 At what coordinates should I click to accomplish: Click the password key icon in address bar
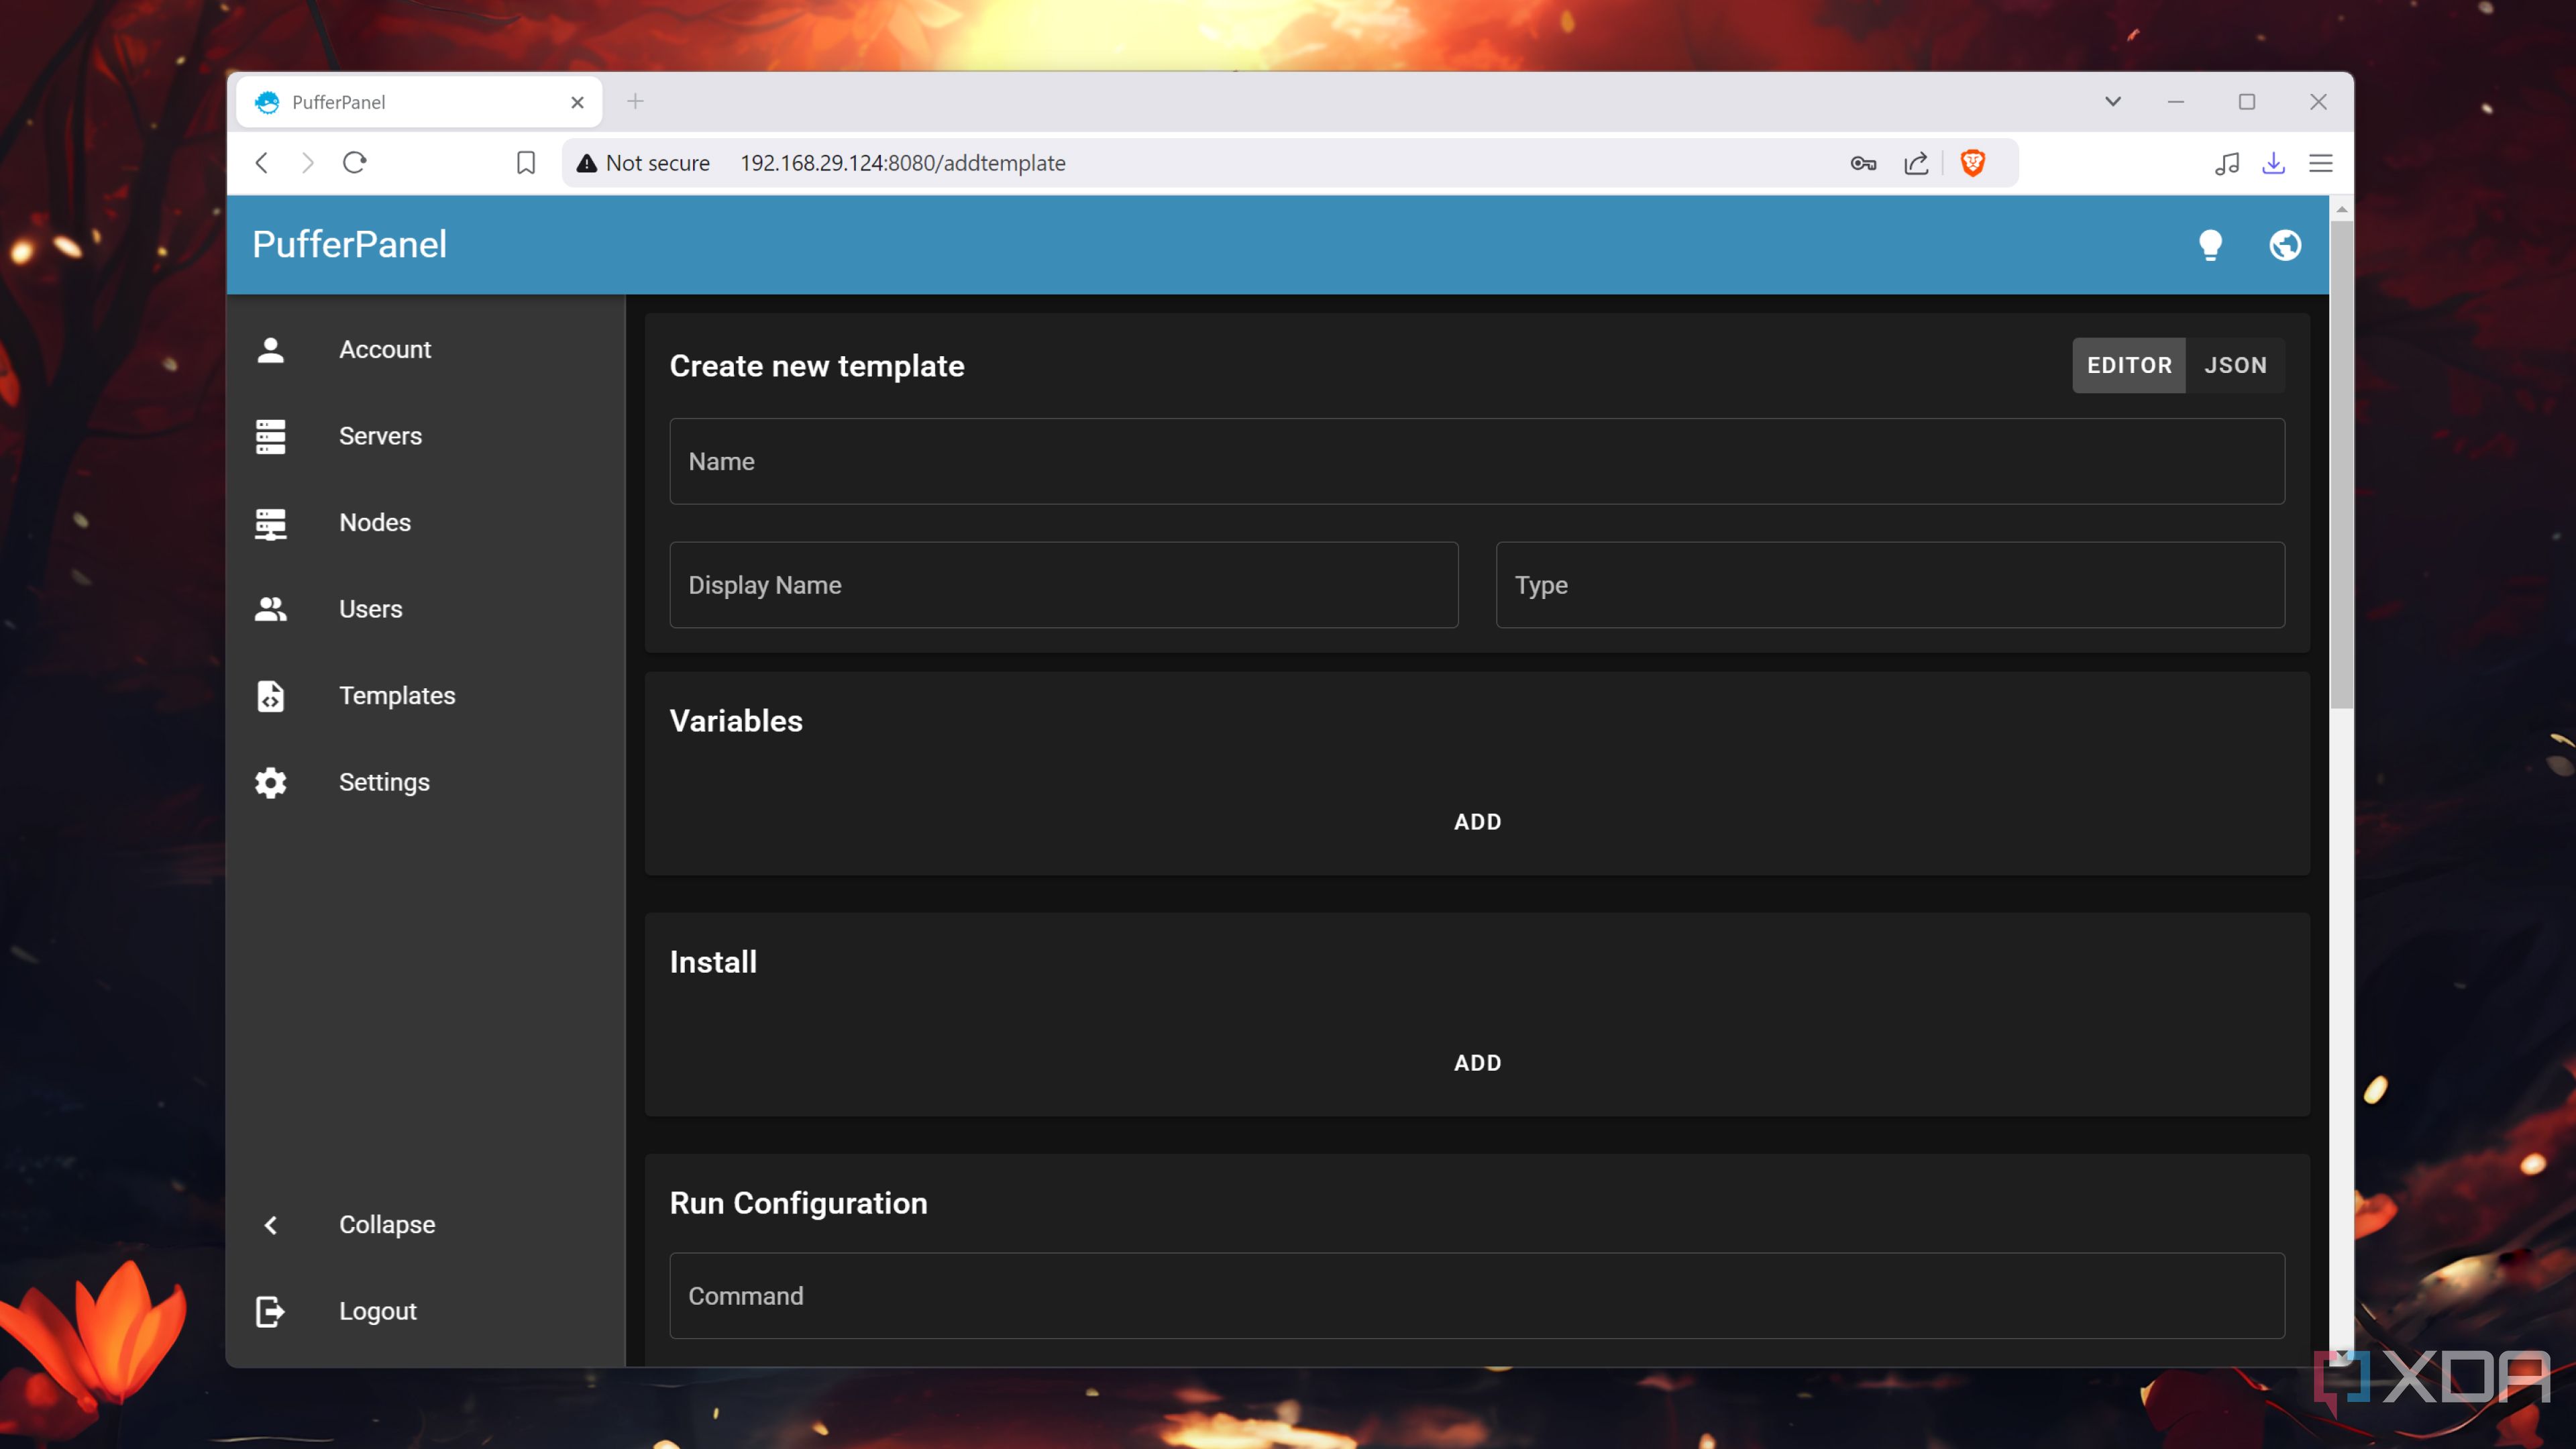[x=1862, y=163]
